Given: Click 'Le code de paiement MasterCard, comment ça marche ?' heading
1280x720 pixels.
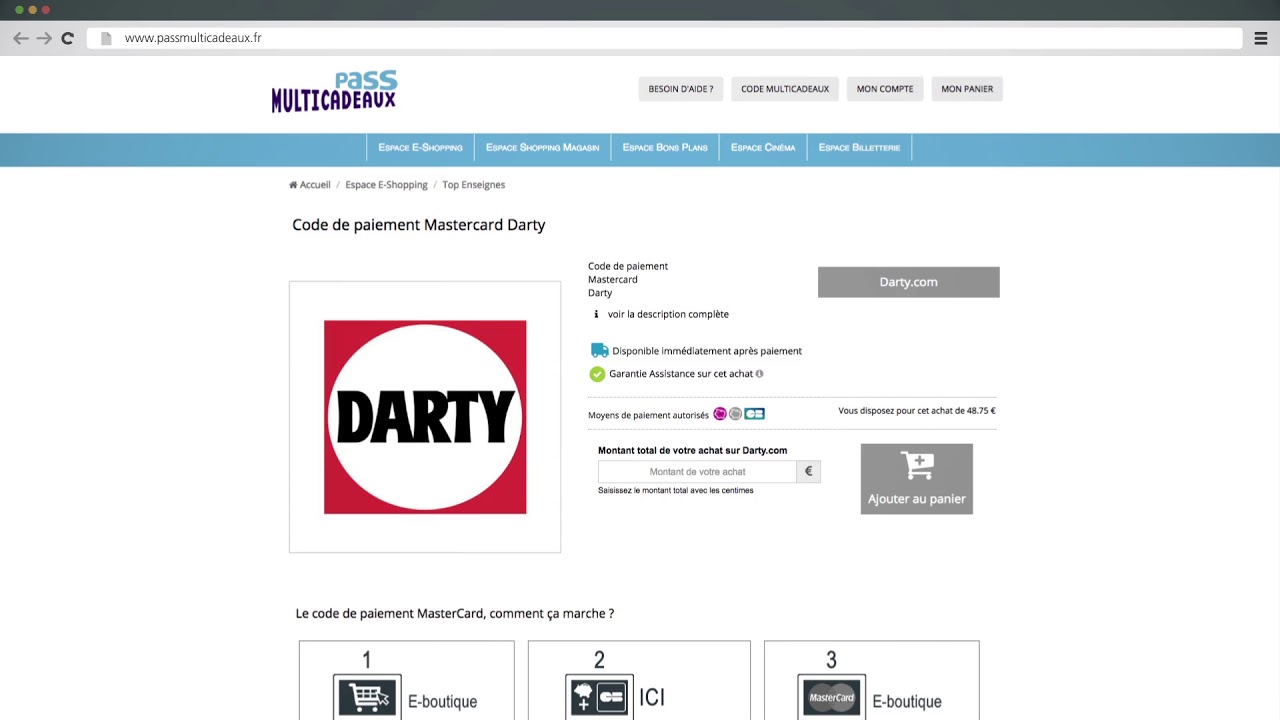Looking at the screenshot, I should (x=455, y=613).
